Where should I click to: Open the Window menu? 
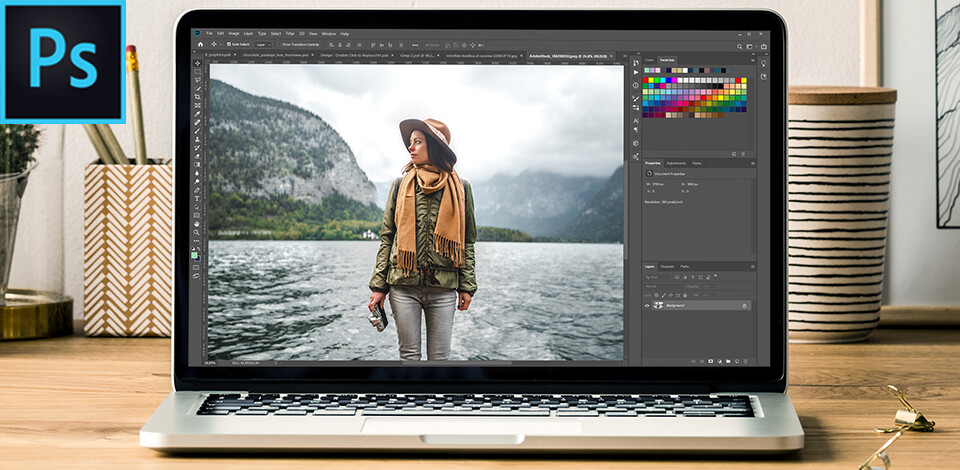coord(329,34)
